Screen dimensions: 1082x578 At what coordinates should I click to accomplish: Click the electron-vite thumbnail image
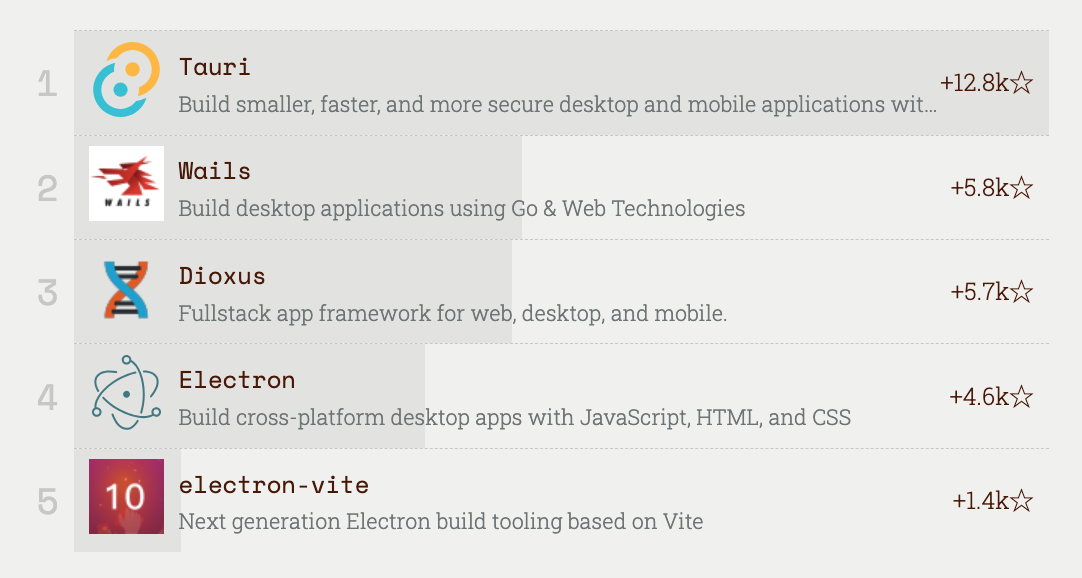click(x=126, y=497)
